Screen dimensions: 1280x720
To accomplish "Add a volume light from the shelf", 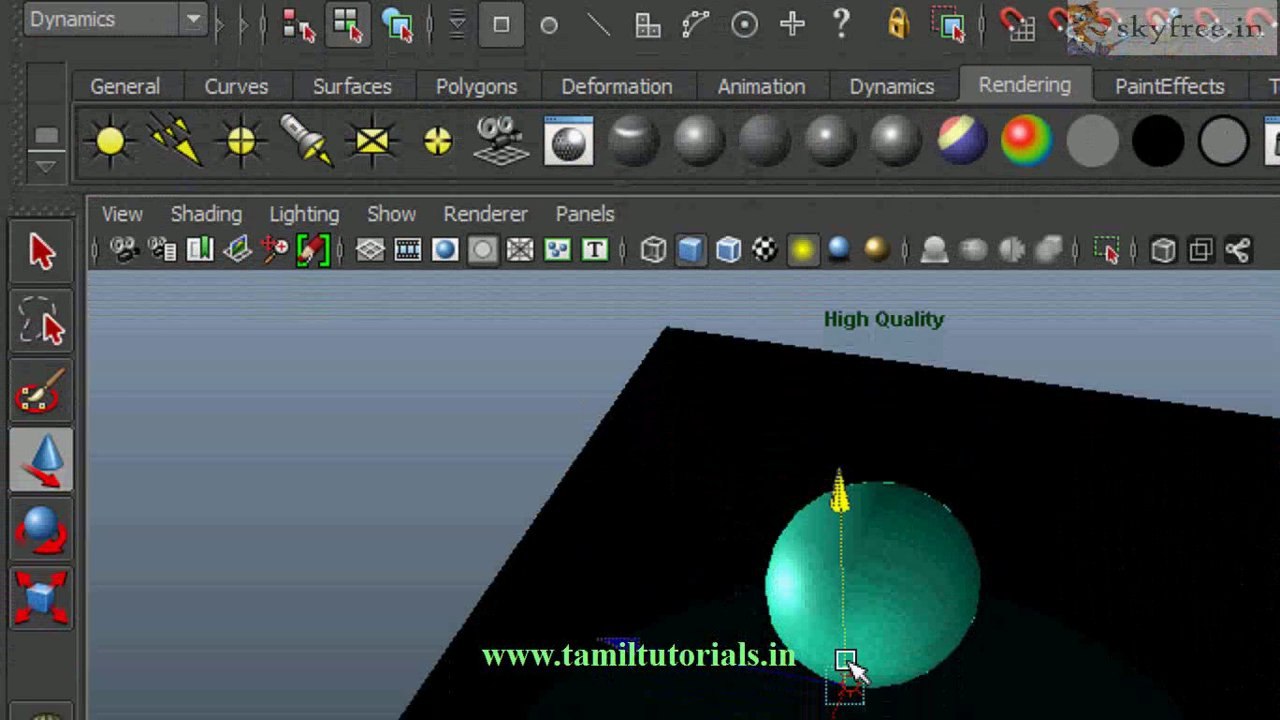I will 437,141.
